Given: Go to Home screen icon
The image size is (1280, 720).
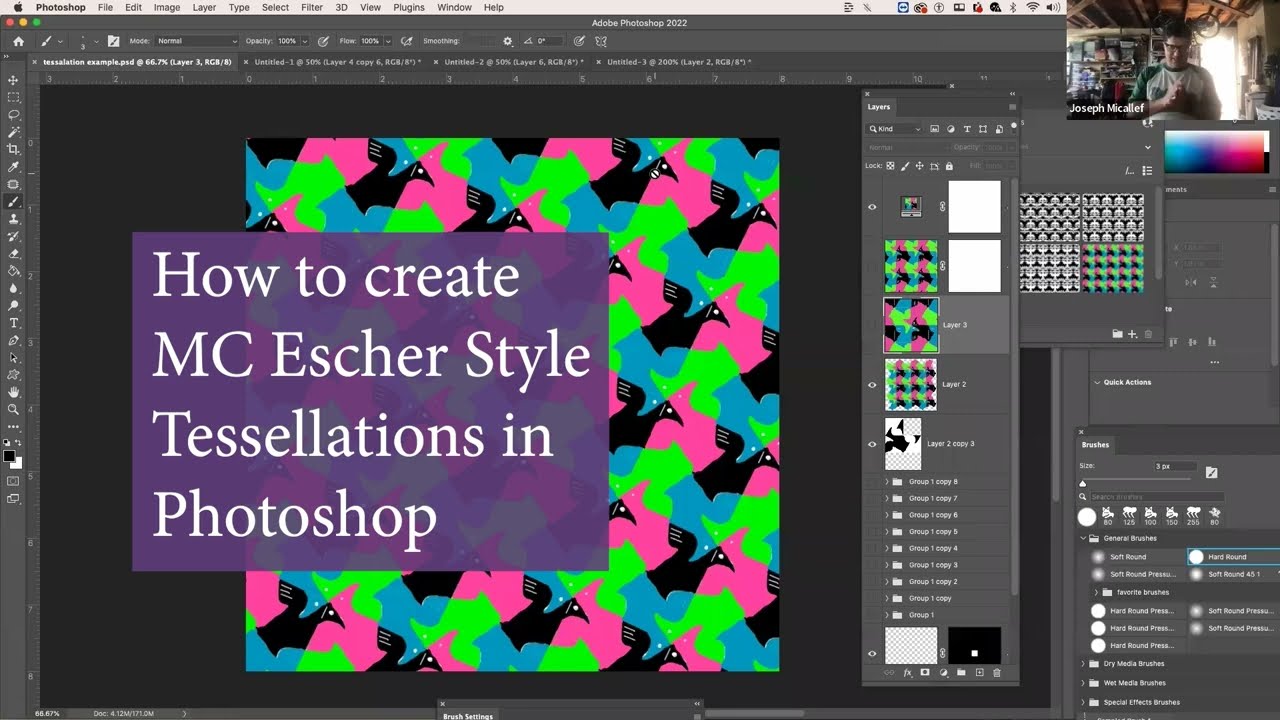Looking at the screenshot, I should click(x=18, y=41).
